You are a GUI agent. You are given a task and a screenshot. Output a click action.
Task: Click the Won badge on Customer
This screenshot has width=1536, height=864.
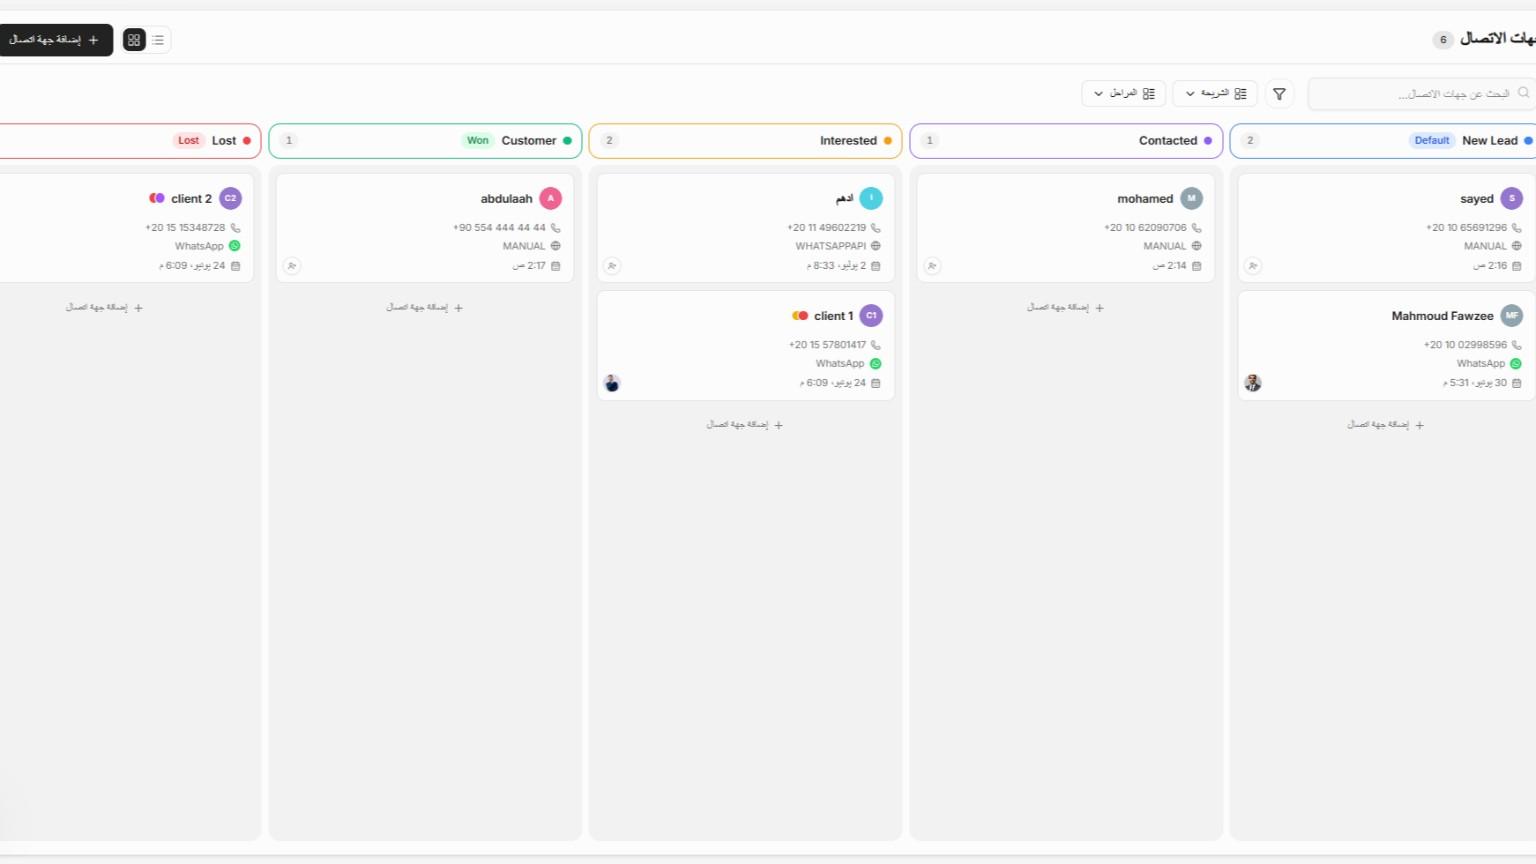pyautogui.click(x=478, y=141)
